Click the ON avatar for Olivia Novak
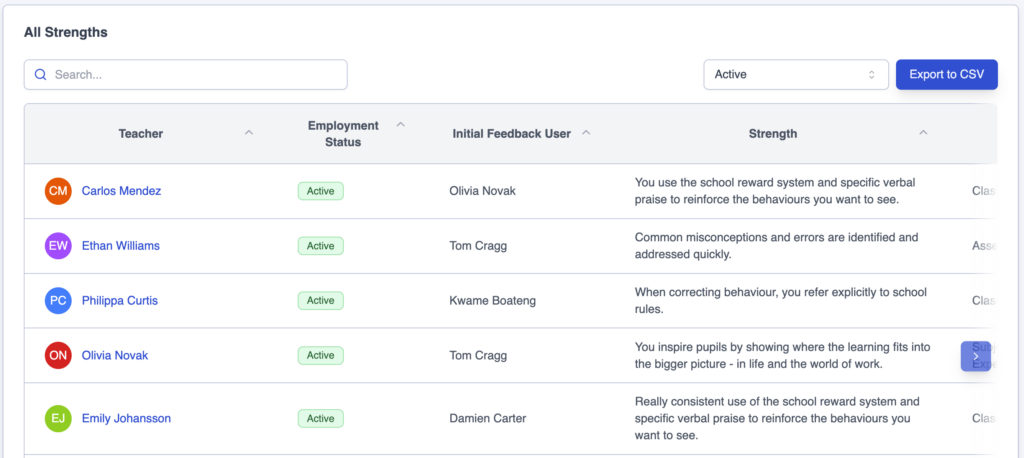The height and width of the screenshot is (458, 1024). pos(59,355)
